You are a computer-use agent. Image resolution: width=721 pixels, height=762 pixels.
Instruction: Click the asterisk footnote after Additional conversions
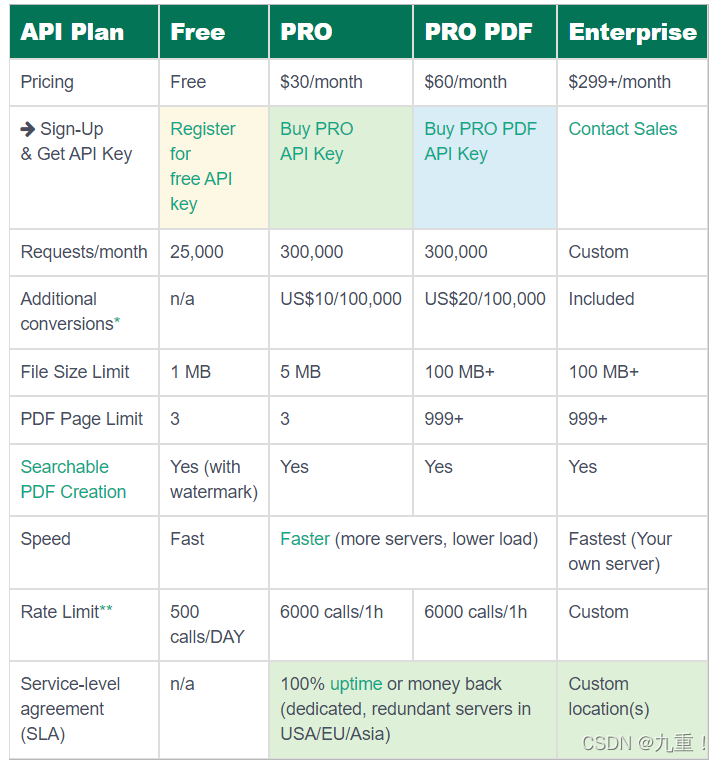click(x=117, y=321)
